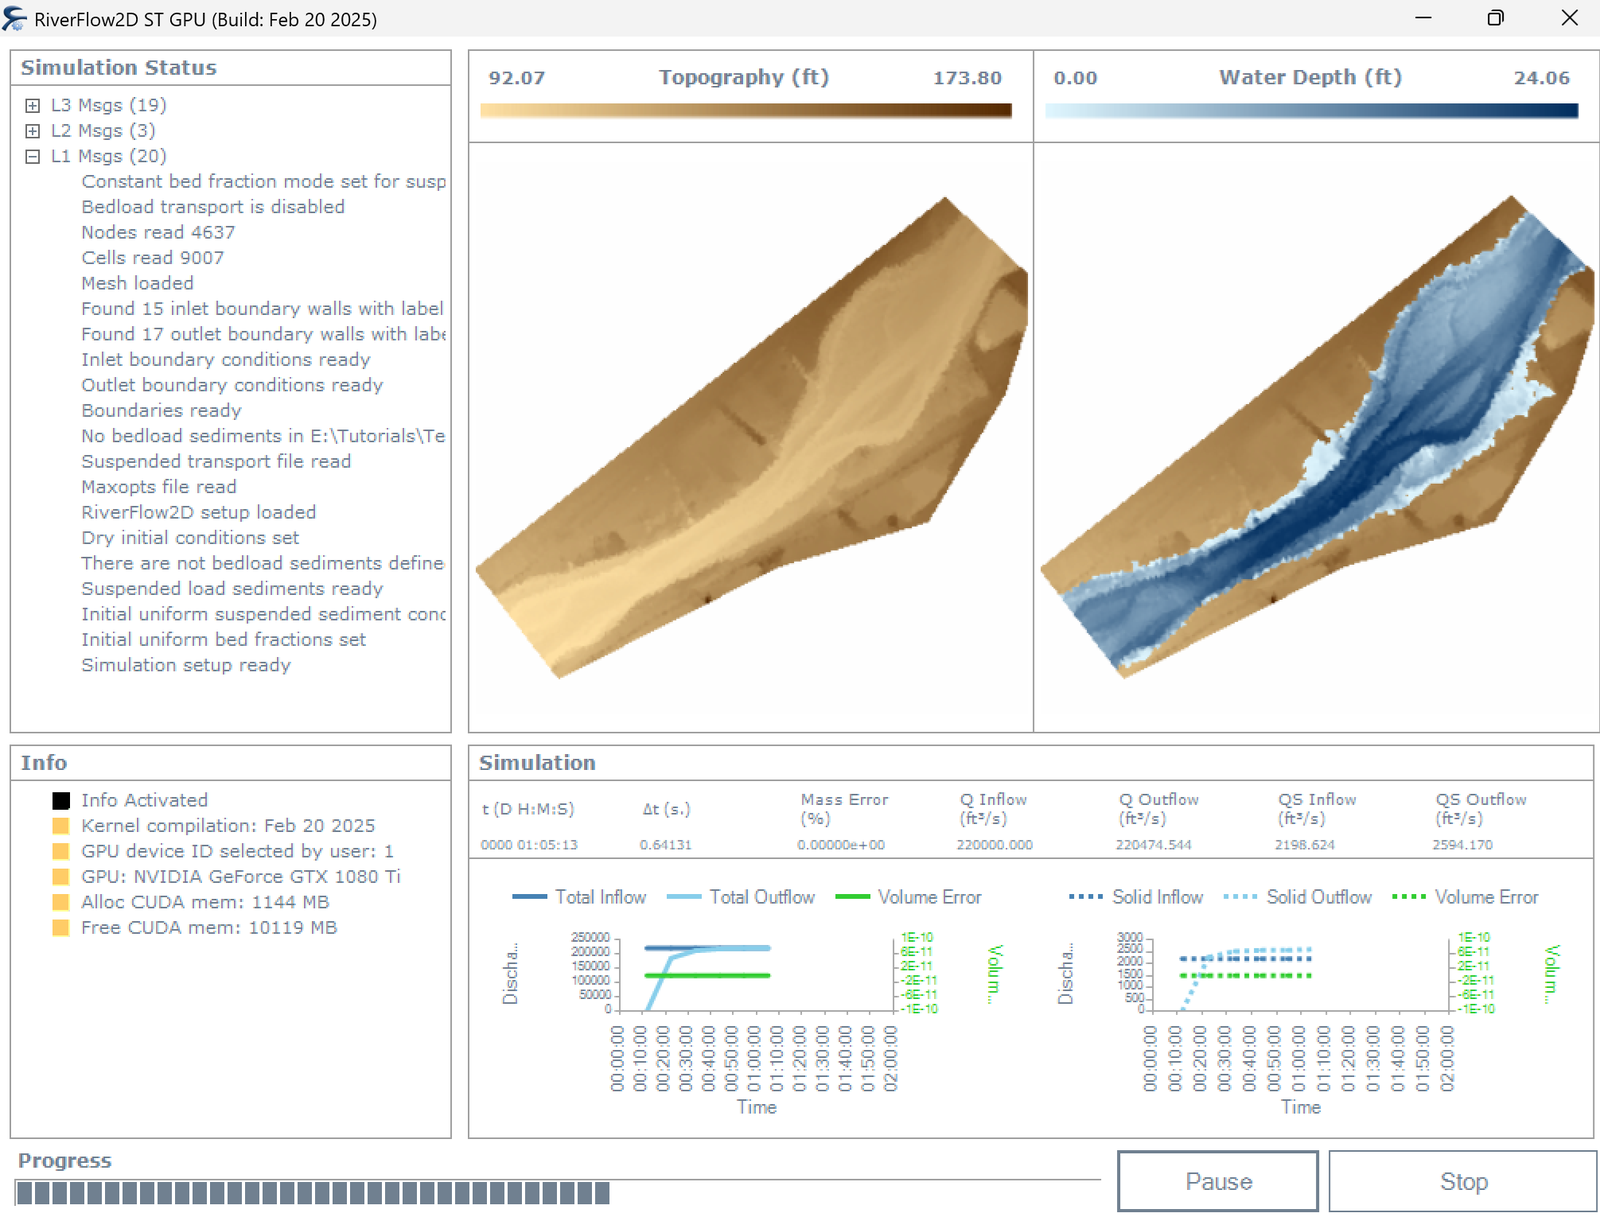Pause the running simulation

pyautogui.click(x=1217, y=1181)
